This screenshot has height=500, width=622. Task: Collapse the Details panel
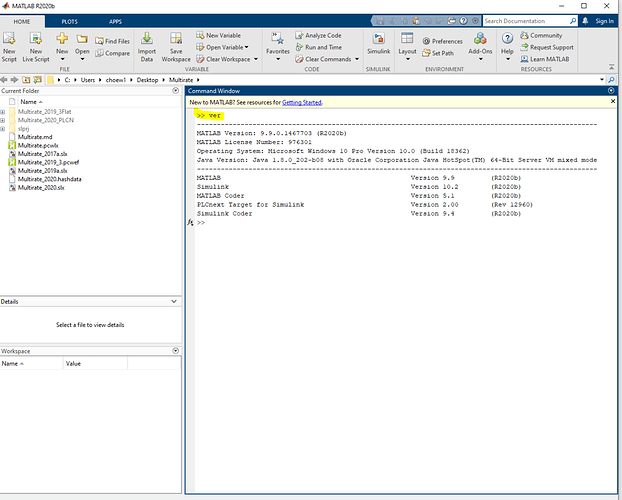pyautogui.click(x=174, y=302)
